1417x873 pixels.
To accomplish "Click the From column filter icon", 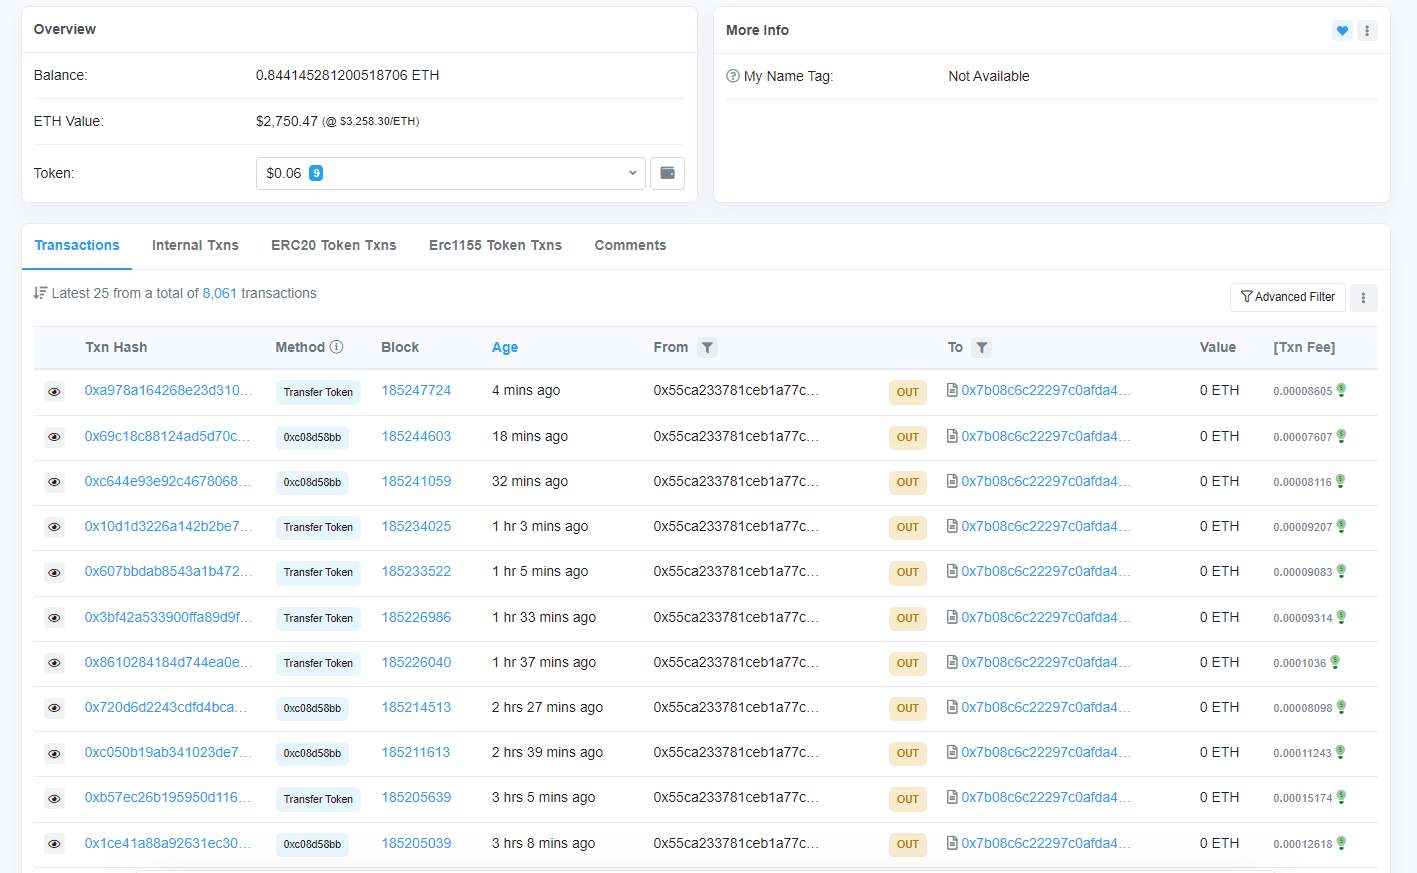I will (707, 348).
